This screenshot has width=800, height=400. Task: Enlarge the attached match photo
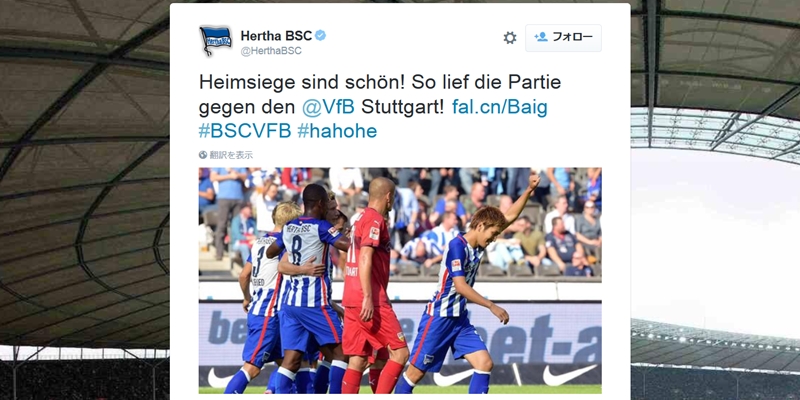click(400, 280)
